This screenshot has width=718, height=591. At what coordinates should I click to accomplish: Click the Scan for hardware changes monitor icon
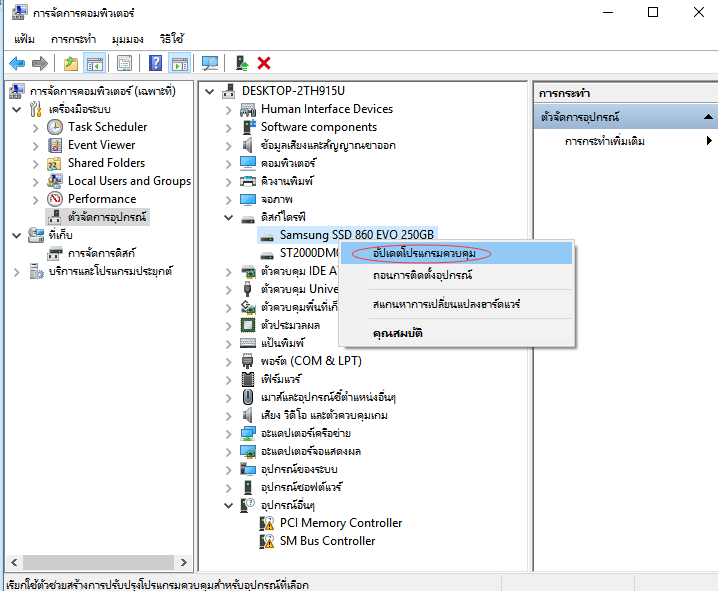pyautogui.click(x=210, y=63)
